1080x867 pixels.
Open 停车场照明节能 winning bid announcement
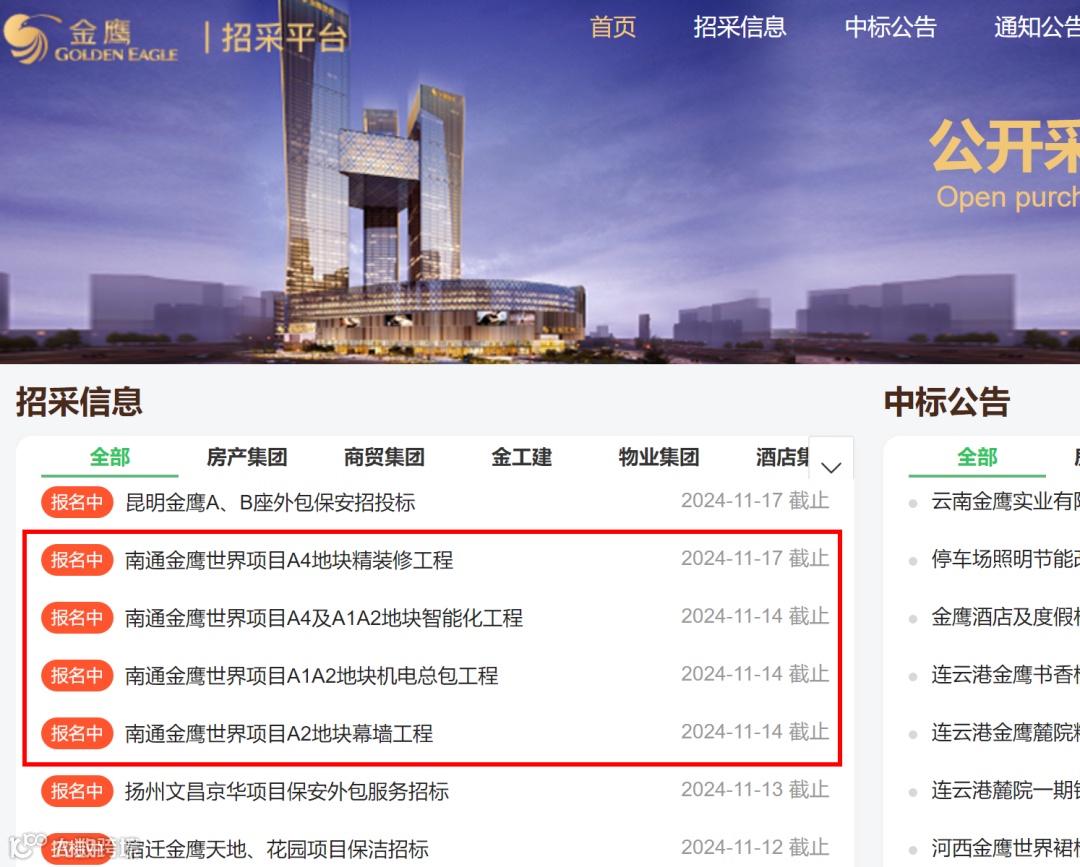(x=1005, y=559)
